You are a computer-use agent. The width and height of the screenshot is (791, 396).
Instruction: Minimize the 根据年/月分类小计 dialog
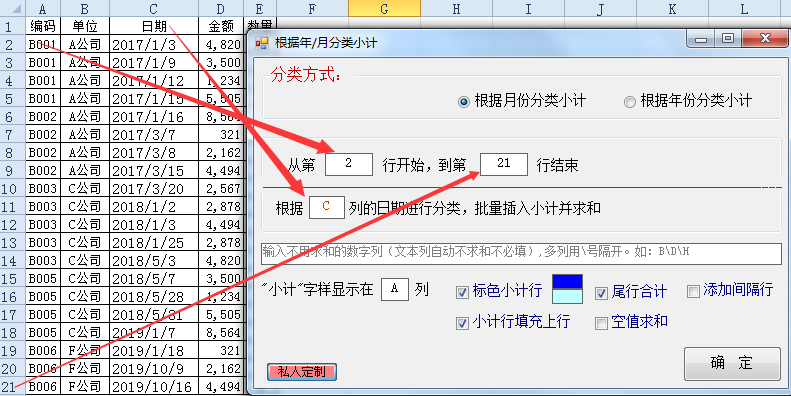click(701, 39)
